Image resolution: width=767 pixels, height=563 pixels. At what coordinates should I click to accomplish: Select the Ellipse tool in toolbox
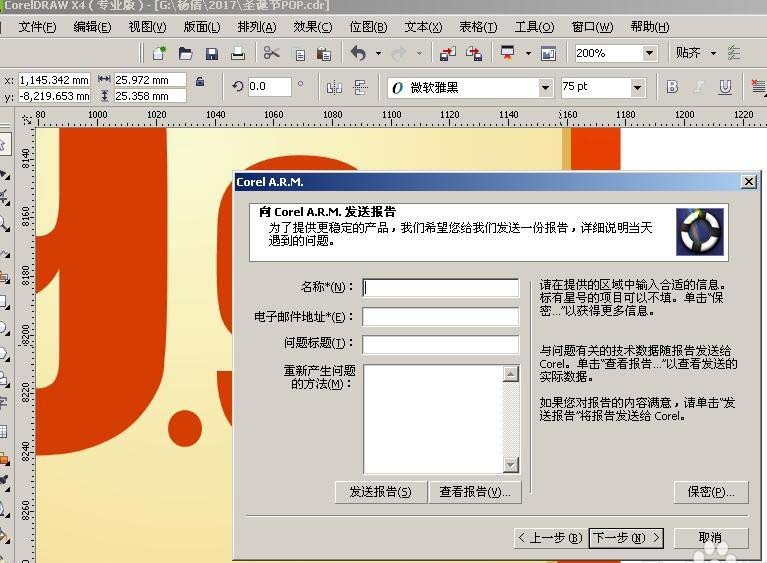4,328
